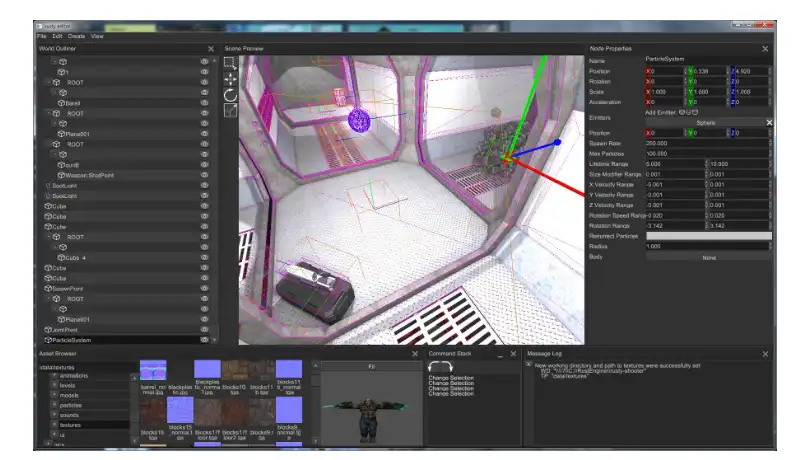
Task: Remove the Sphere emitter with its X
Action: click(x=769, y=123)
